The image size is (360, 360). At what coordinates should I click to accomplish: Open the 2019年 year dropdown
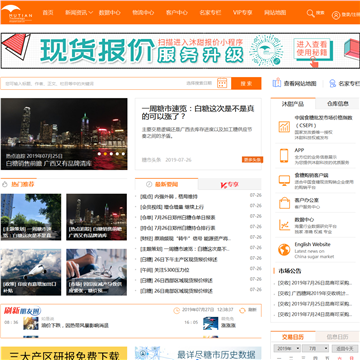pos(286,349)
